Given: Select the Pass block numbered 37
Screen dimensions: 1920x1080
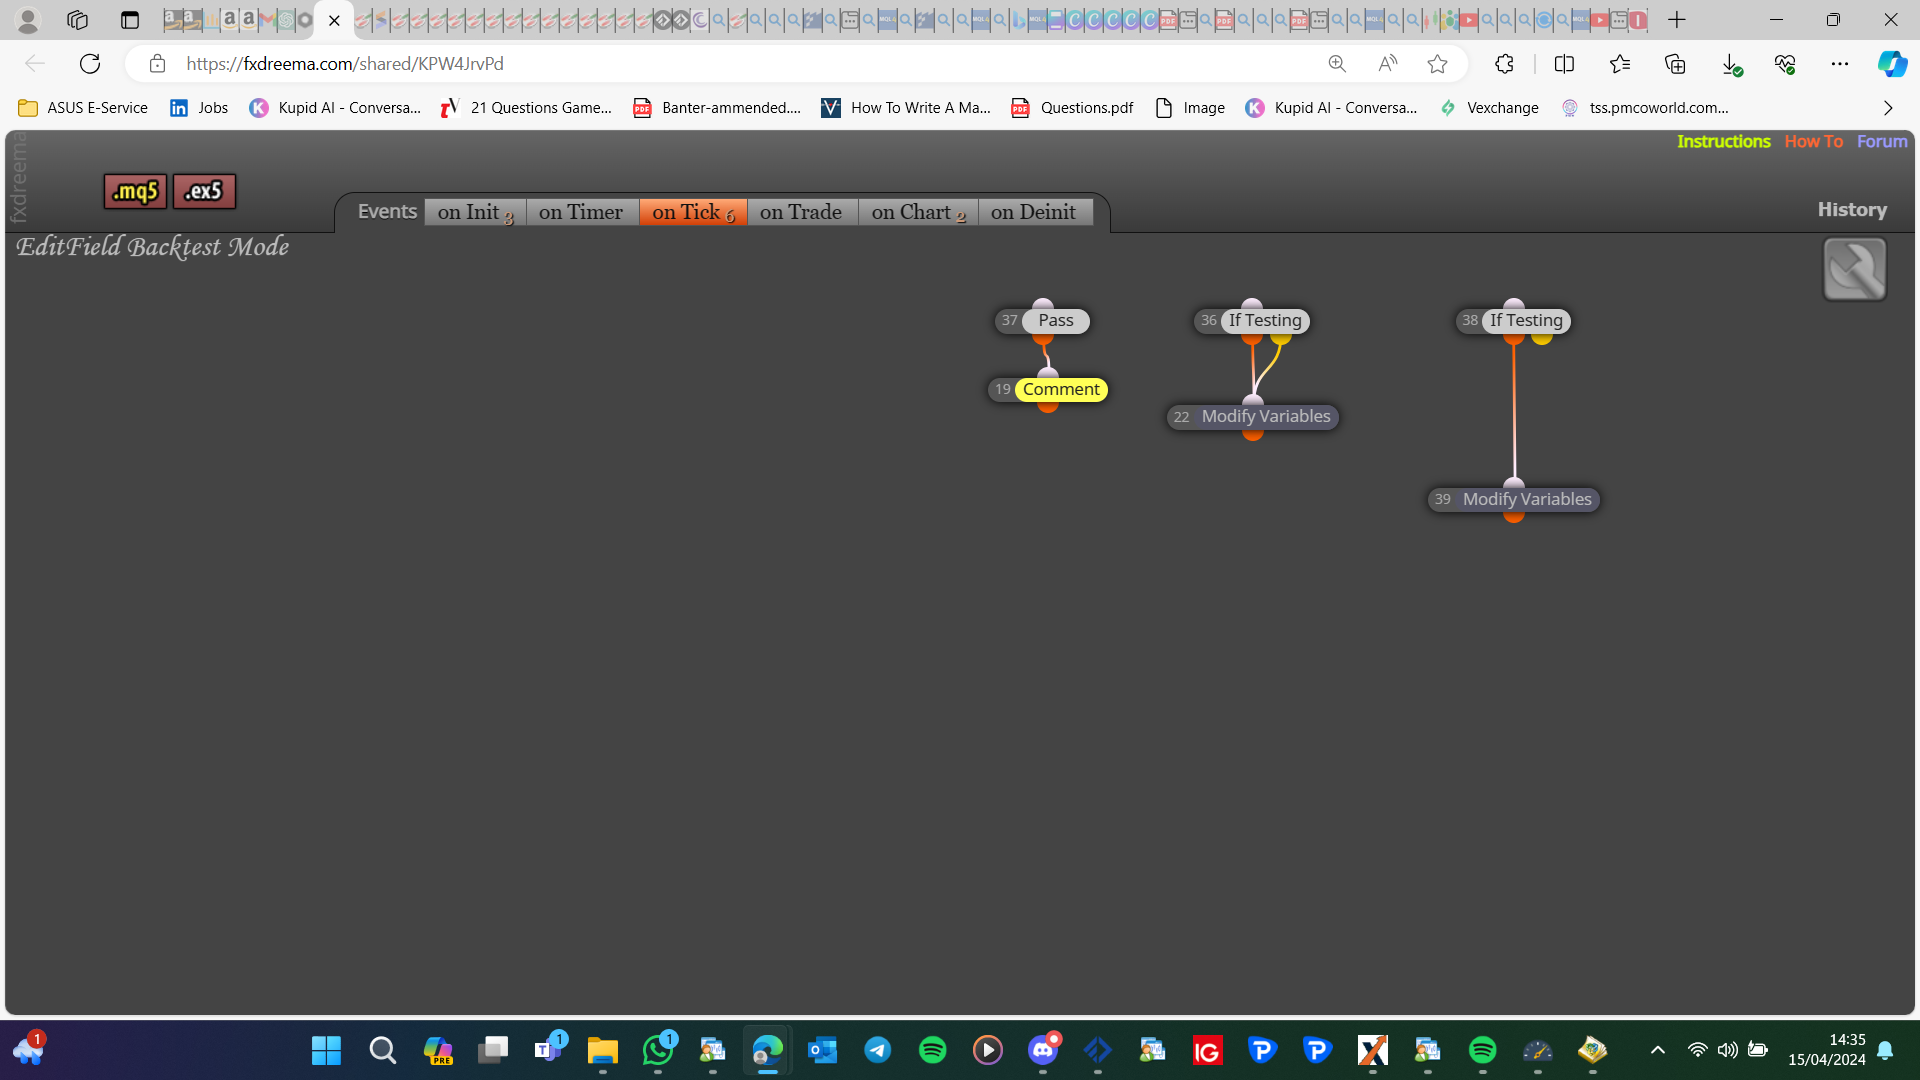Looking at the screenshot, I should [x=1042, y=321].
